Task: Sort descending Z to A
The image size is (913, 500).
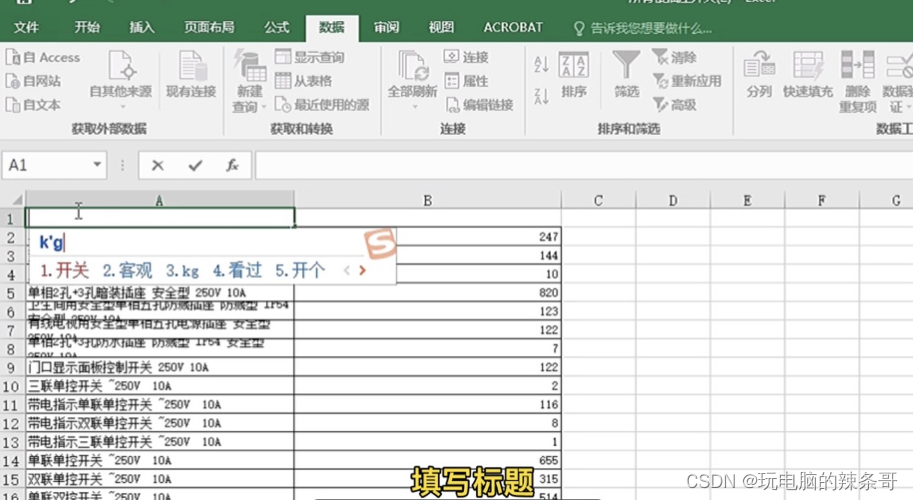Action: tap(542, 95)
